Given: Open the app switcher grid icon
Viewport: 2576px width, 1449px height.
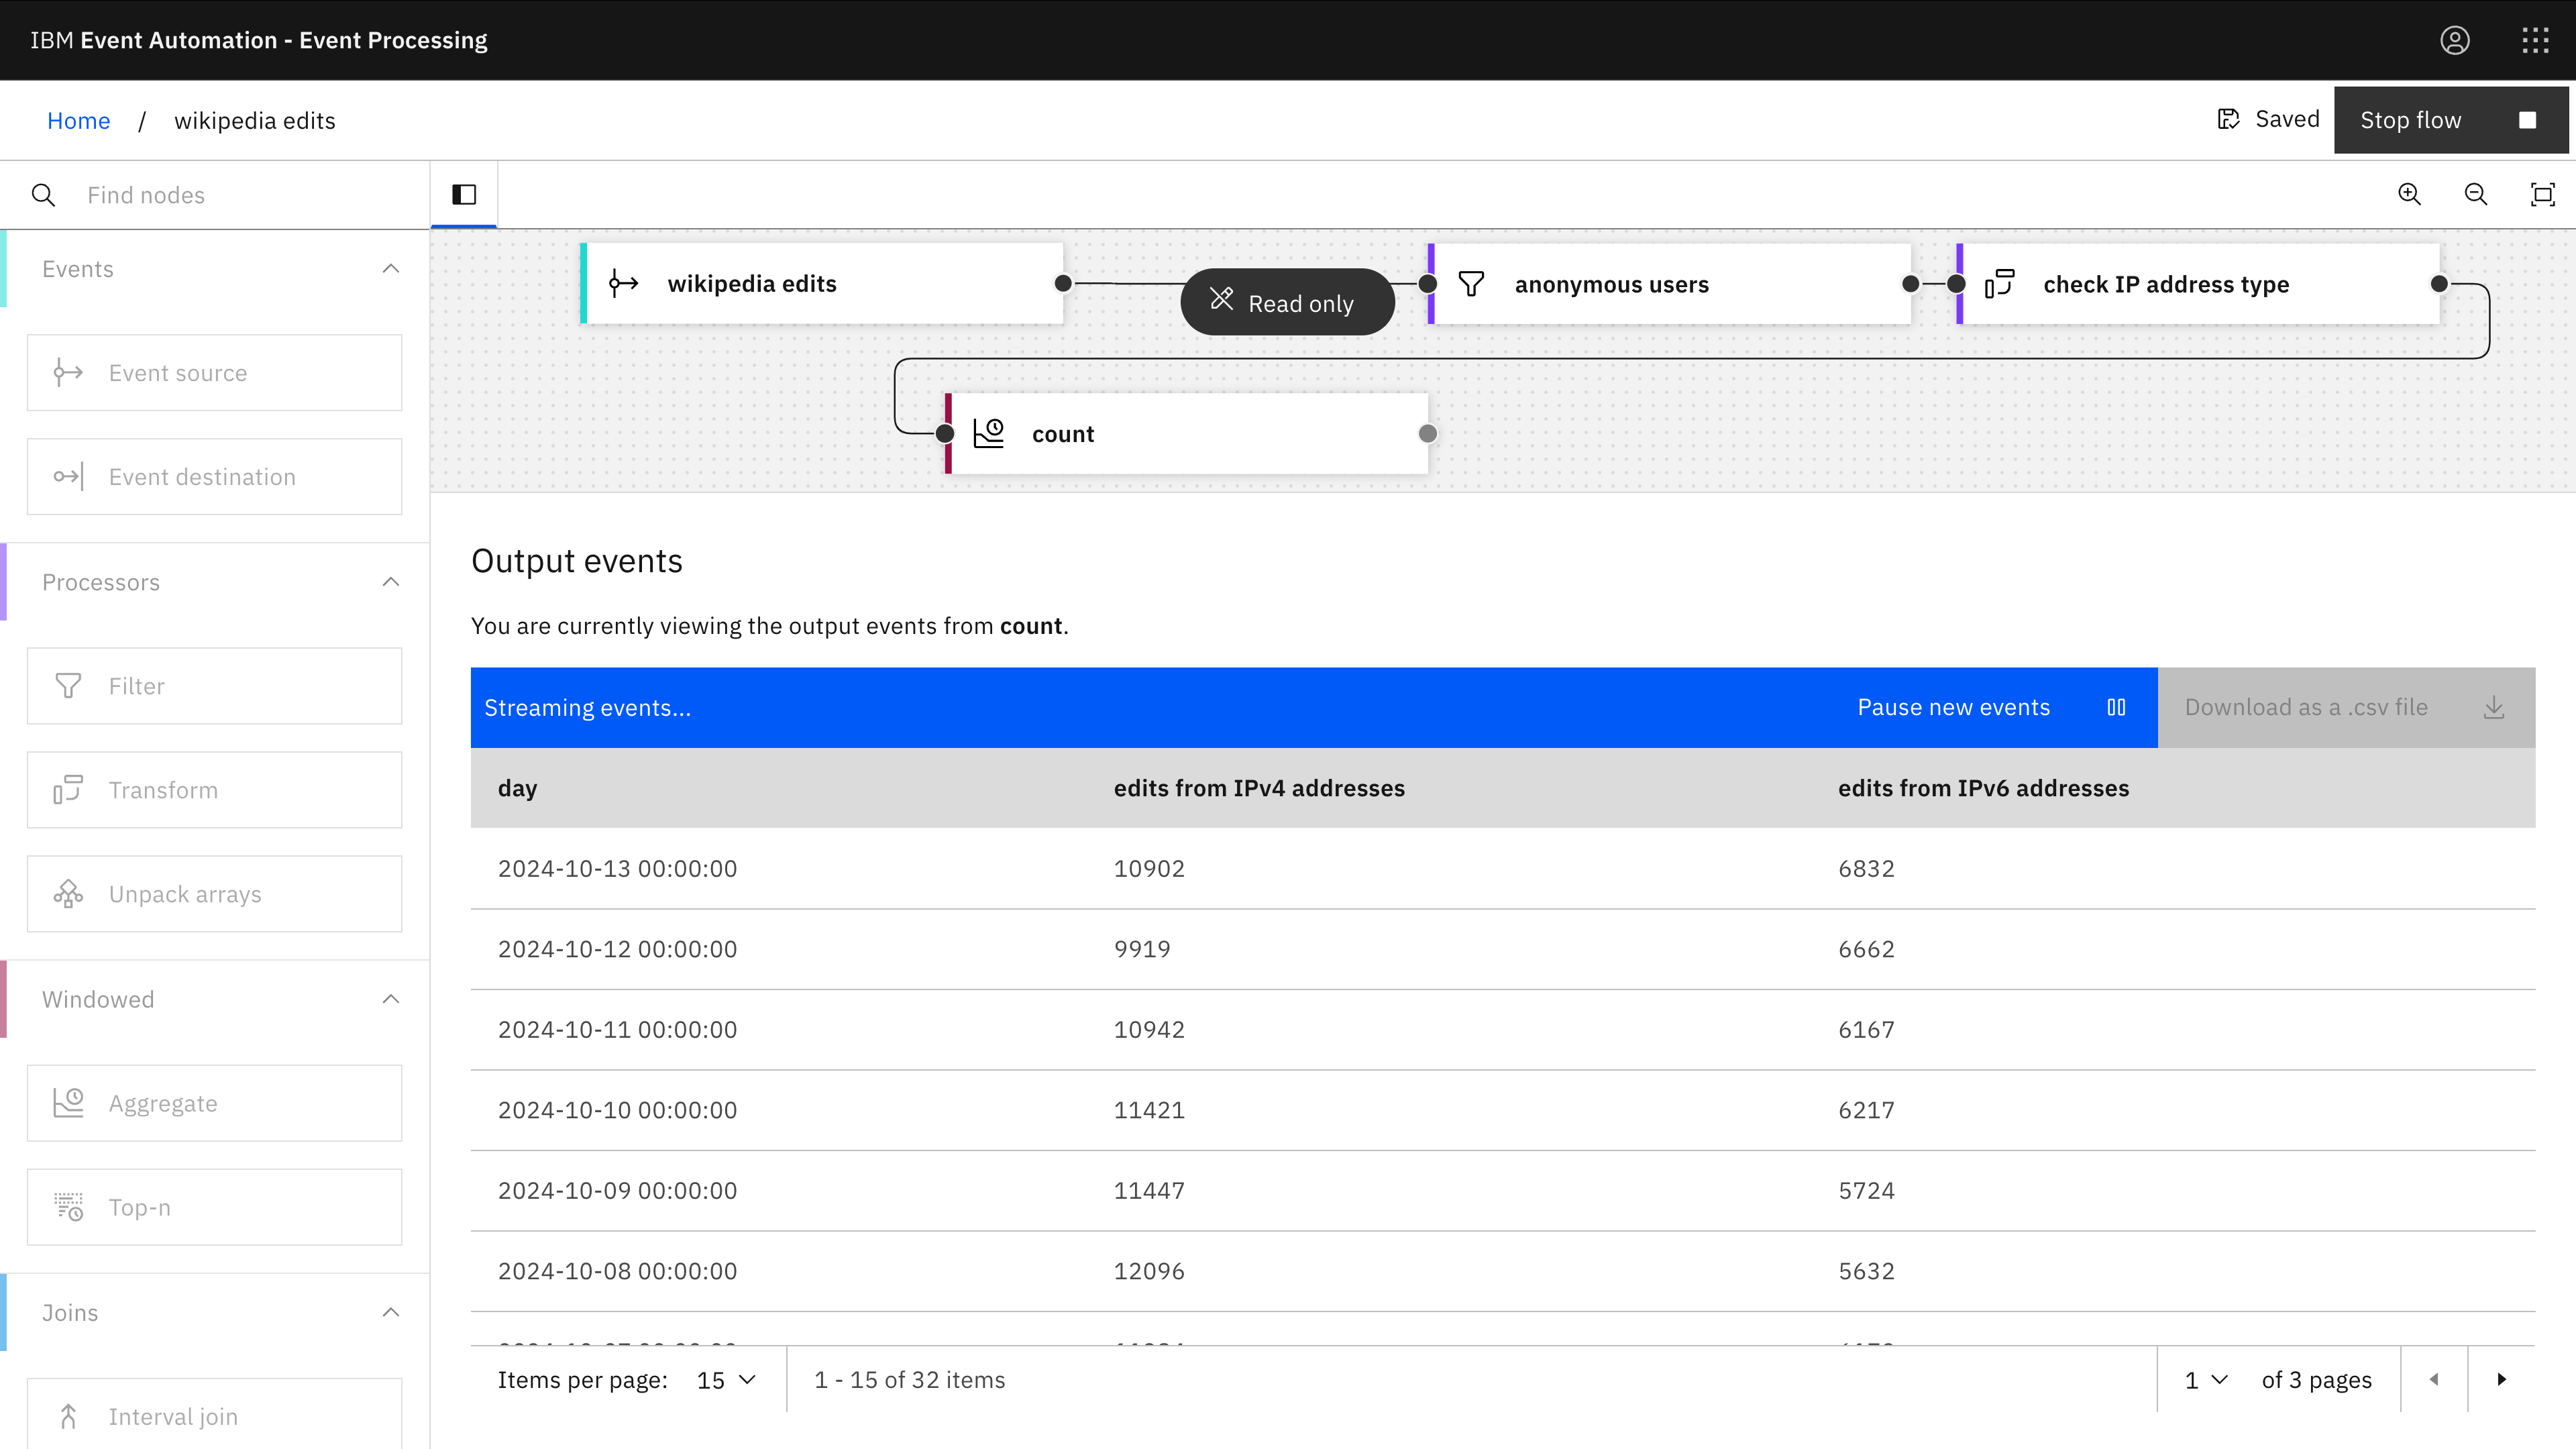Looking at the screenshot, I should click(x=2535, y=40).
